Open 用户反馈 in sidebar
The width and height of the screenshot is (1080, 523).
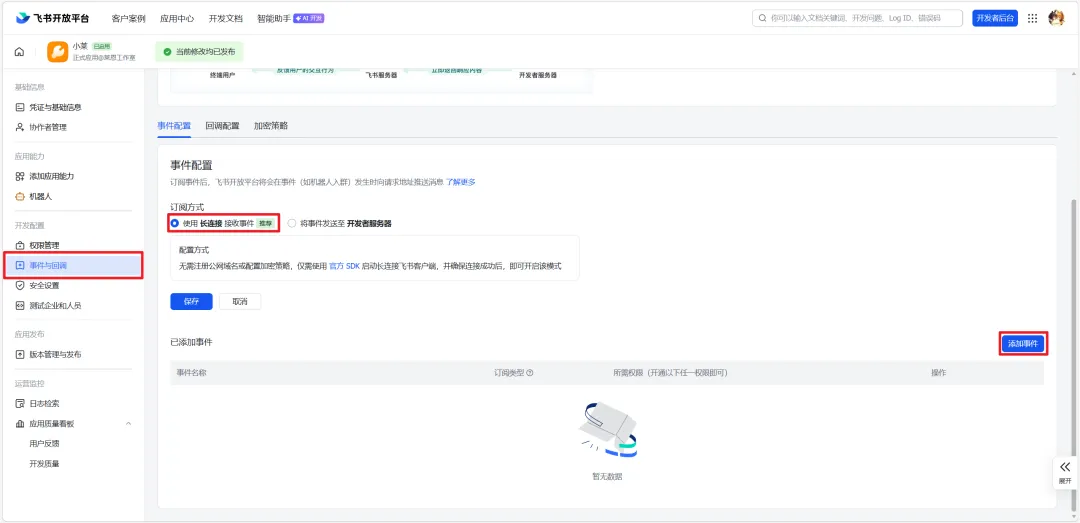(x=44, y=443)
